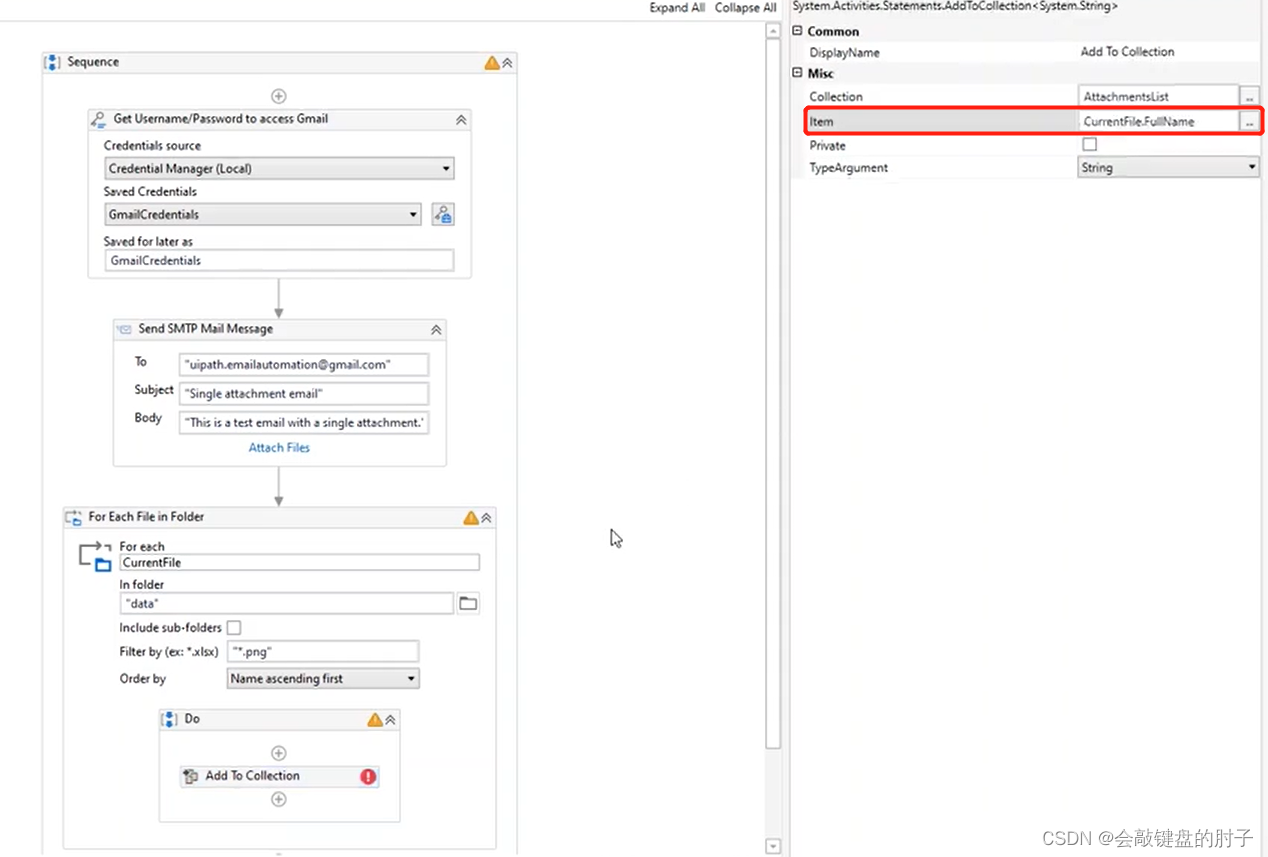Open expression editor for Item property
This screenshot has height=857, width=1268.
point(1249,121)
